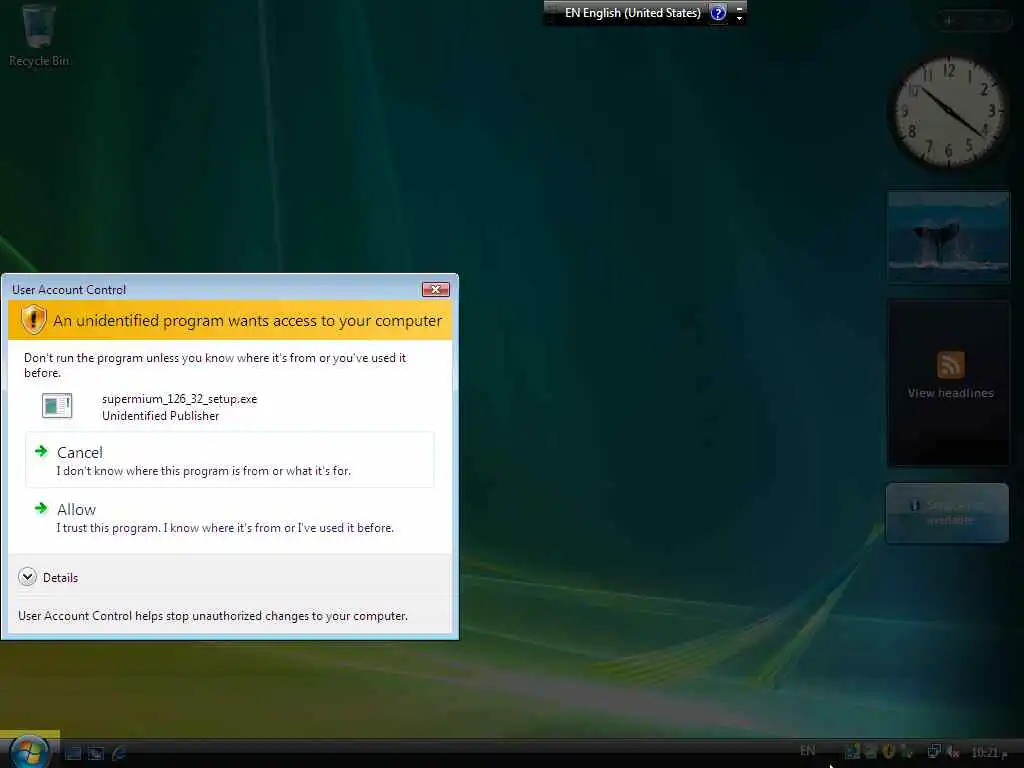Click the green arrow beside Allow
Image resolution: width=1024 pixels, height=768 pixels.
click(41, 507)
